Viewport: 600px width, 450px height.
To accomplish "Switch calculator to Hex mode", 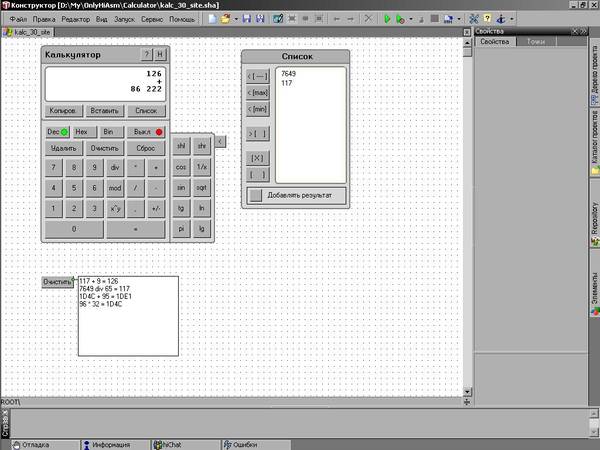I will 82,131.
